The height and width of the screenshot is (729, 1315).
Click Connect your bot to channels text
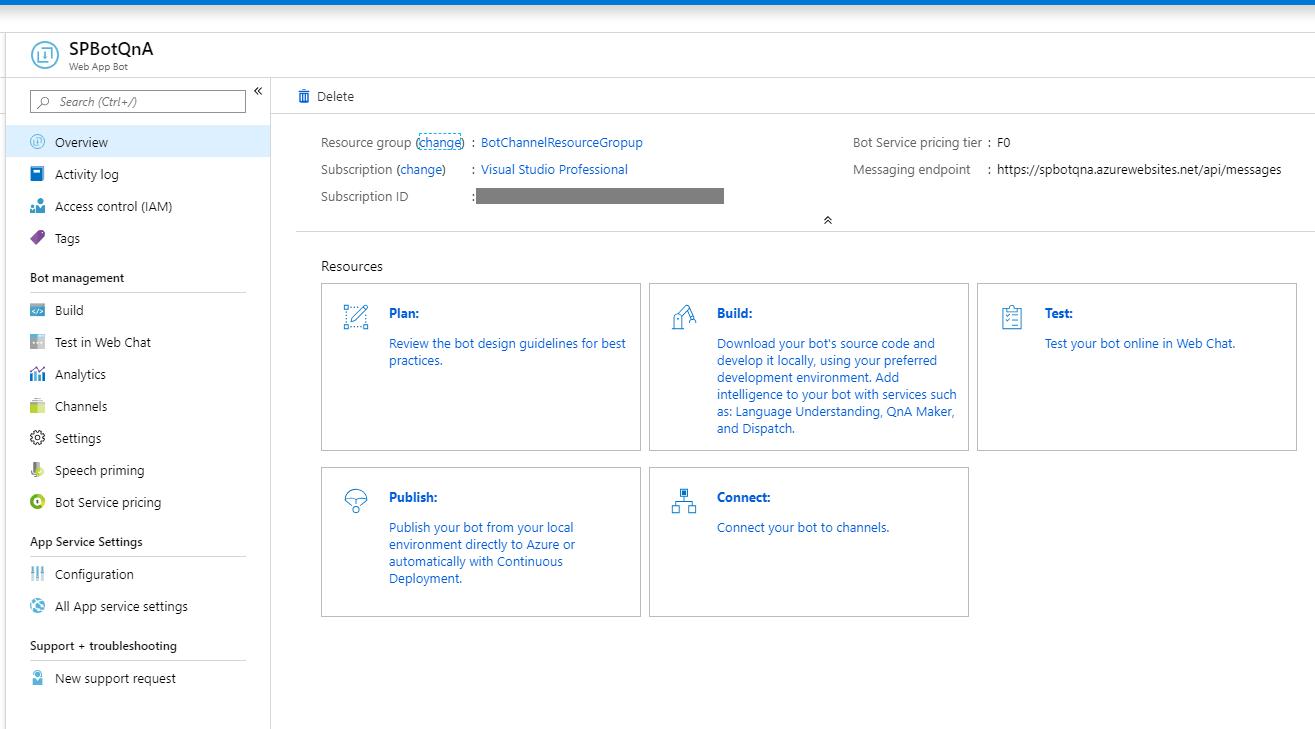pos(803,527)
